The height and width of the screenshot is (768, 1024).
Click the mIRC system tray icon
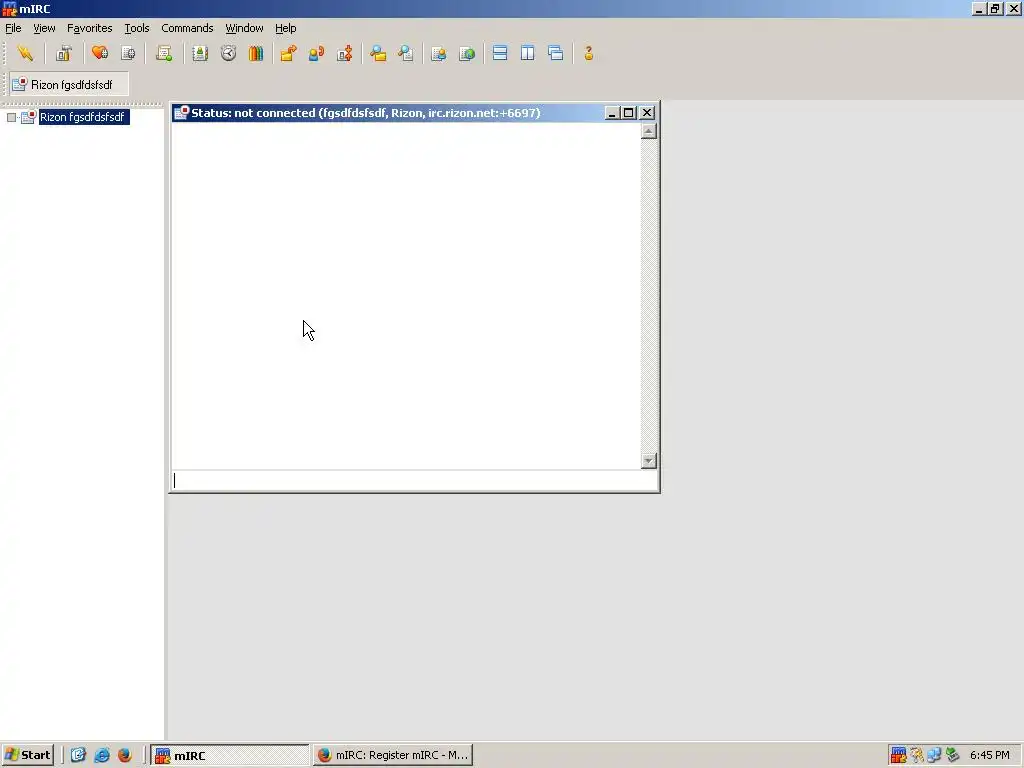(x=899, y=755)
